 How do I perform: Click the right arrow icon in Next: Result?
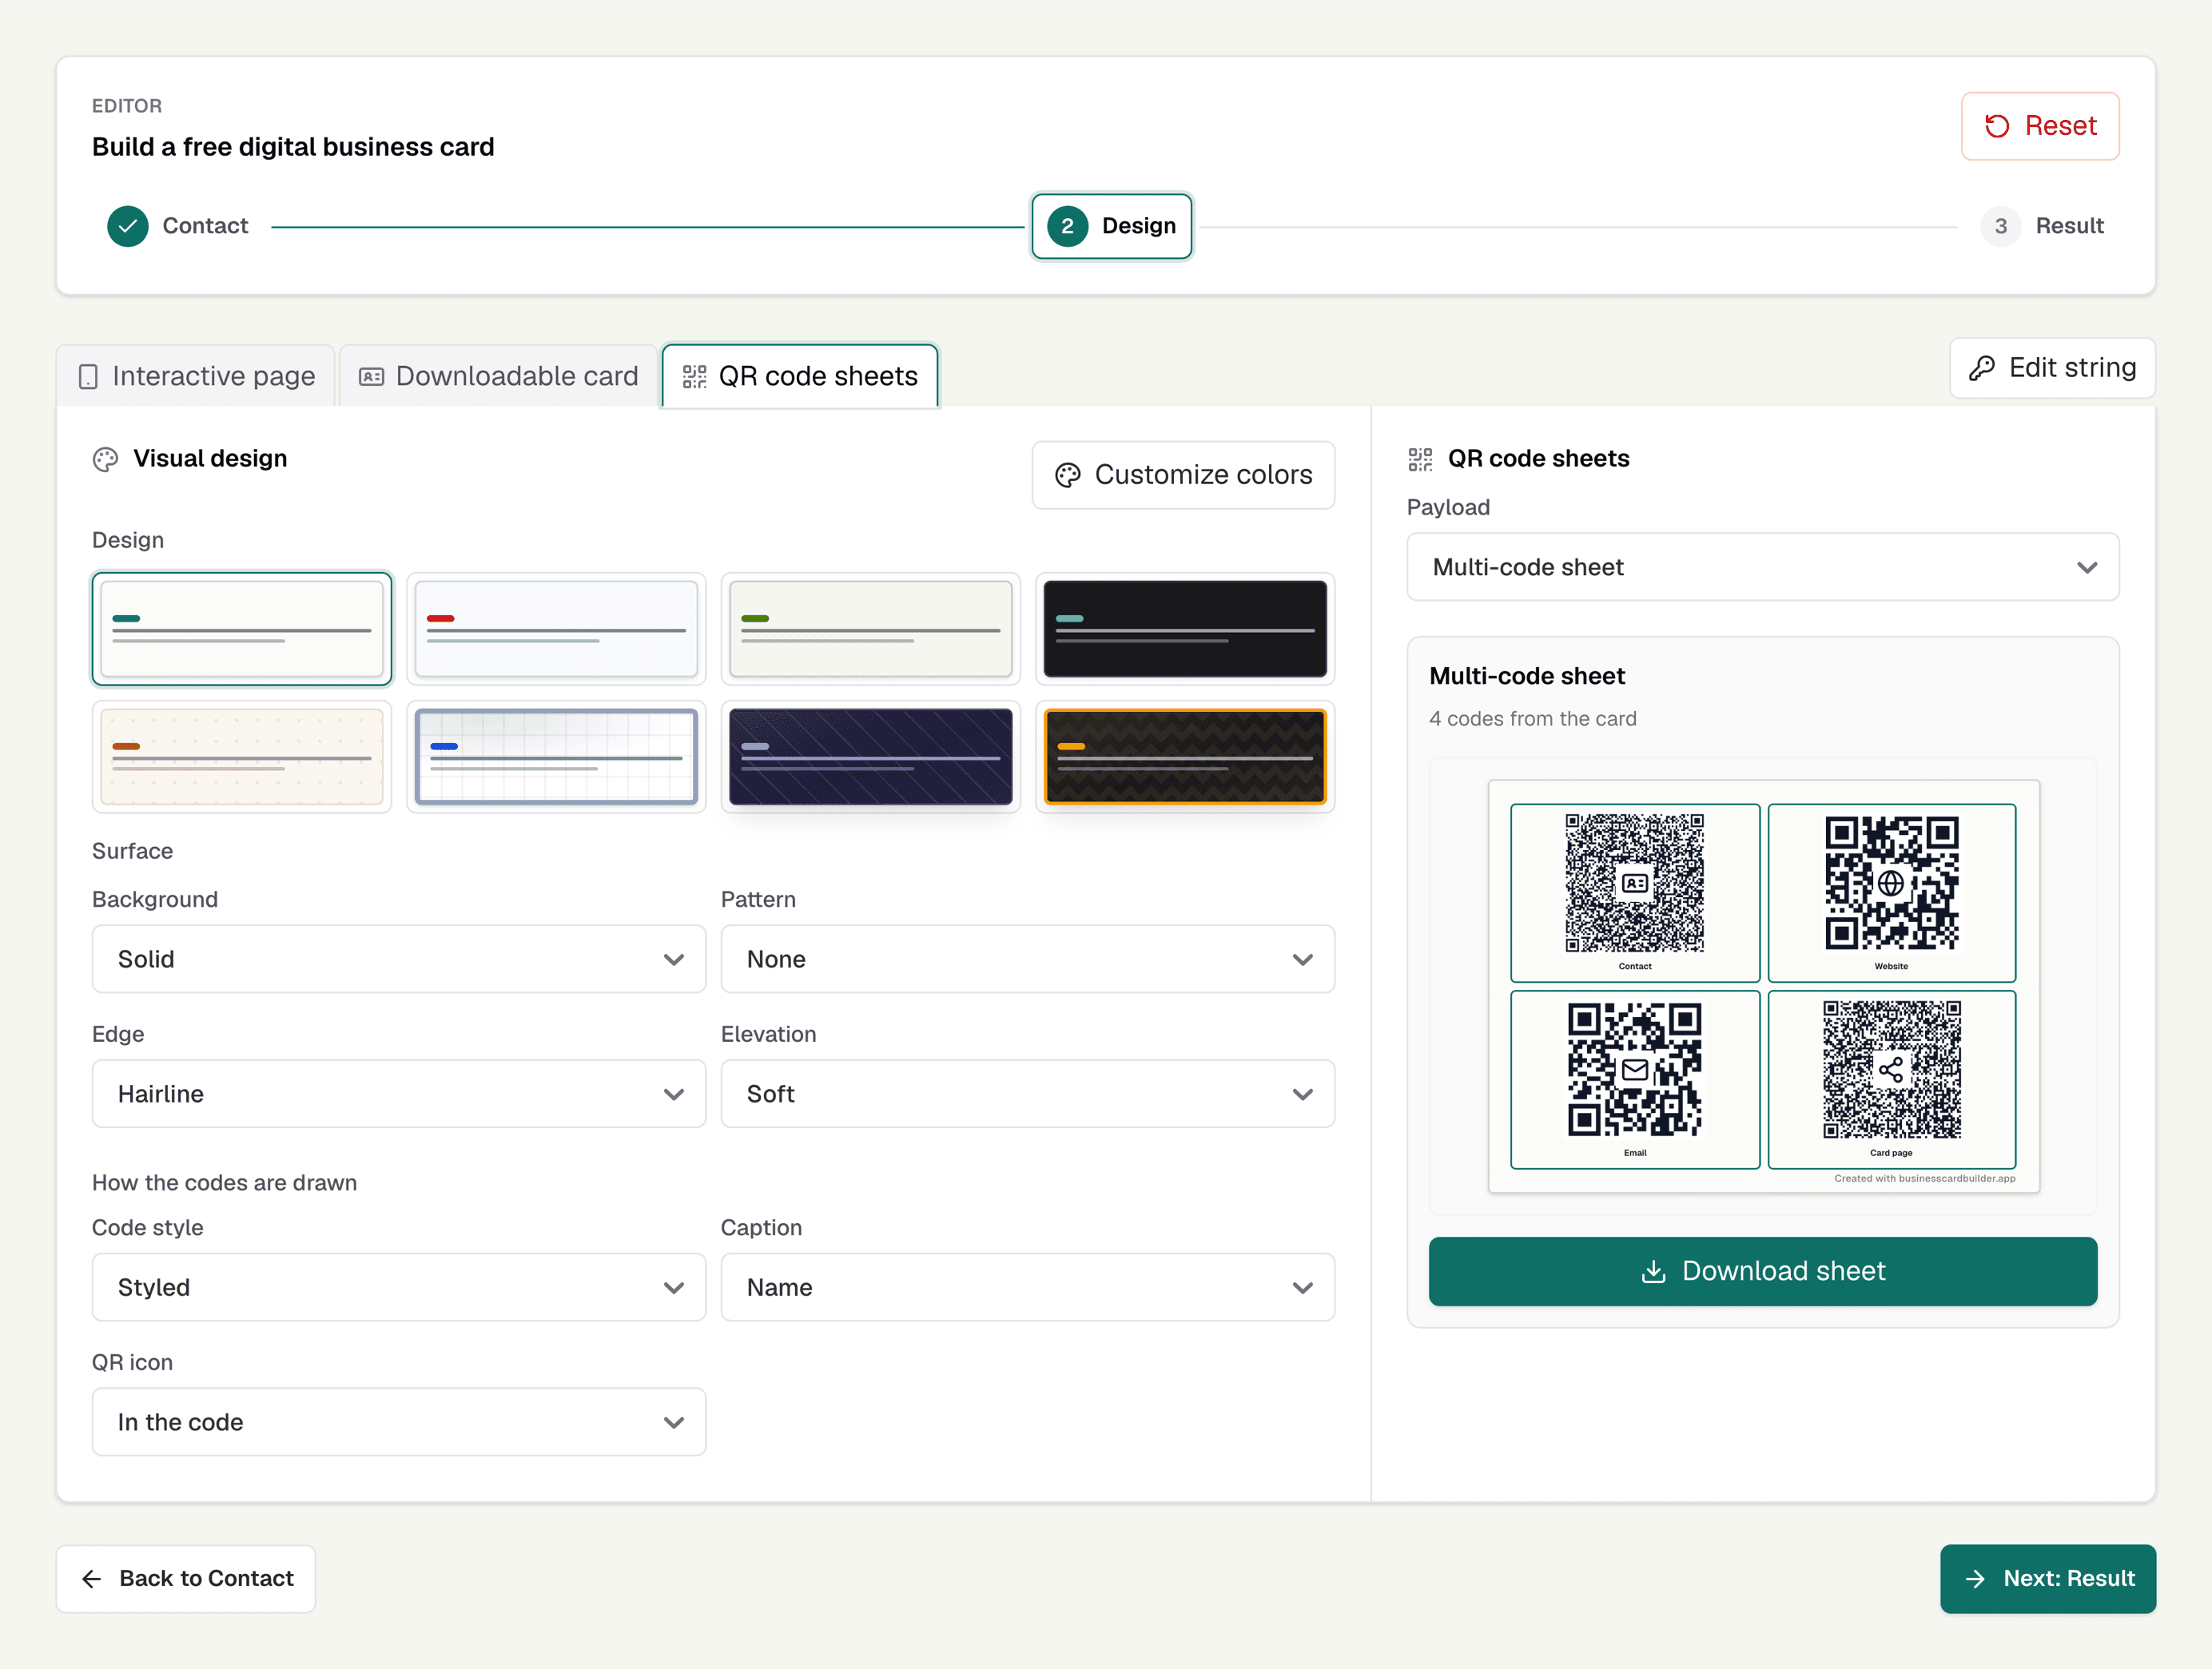click(x=1975, y=1579)
